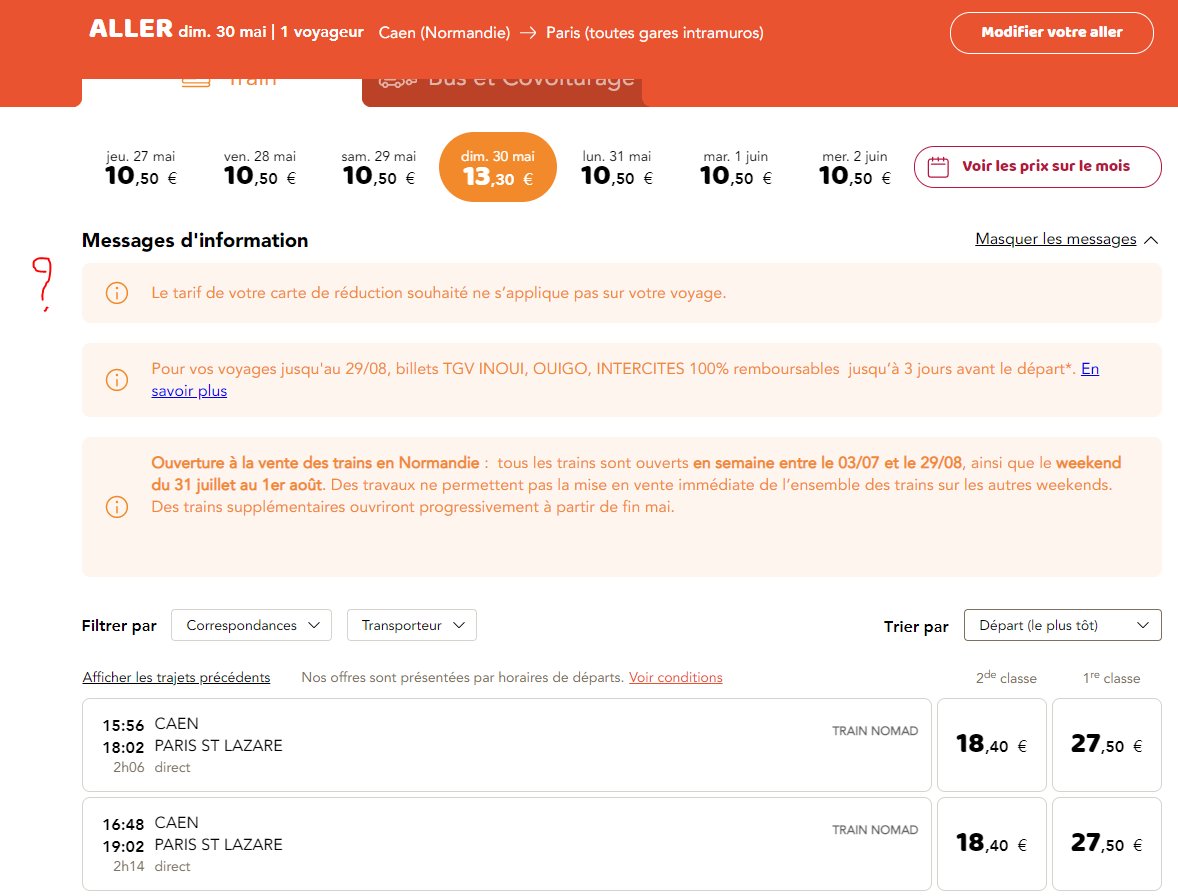Open the Correspondances filter dropdown
Image resolution: width=1178 pixels, height=896 pixels.
252,625
